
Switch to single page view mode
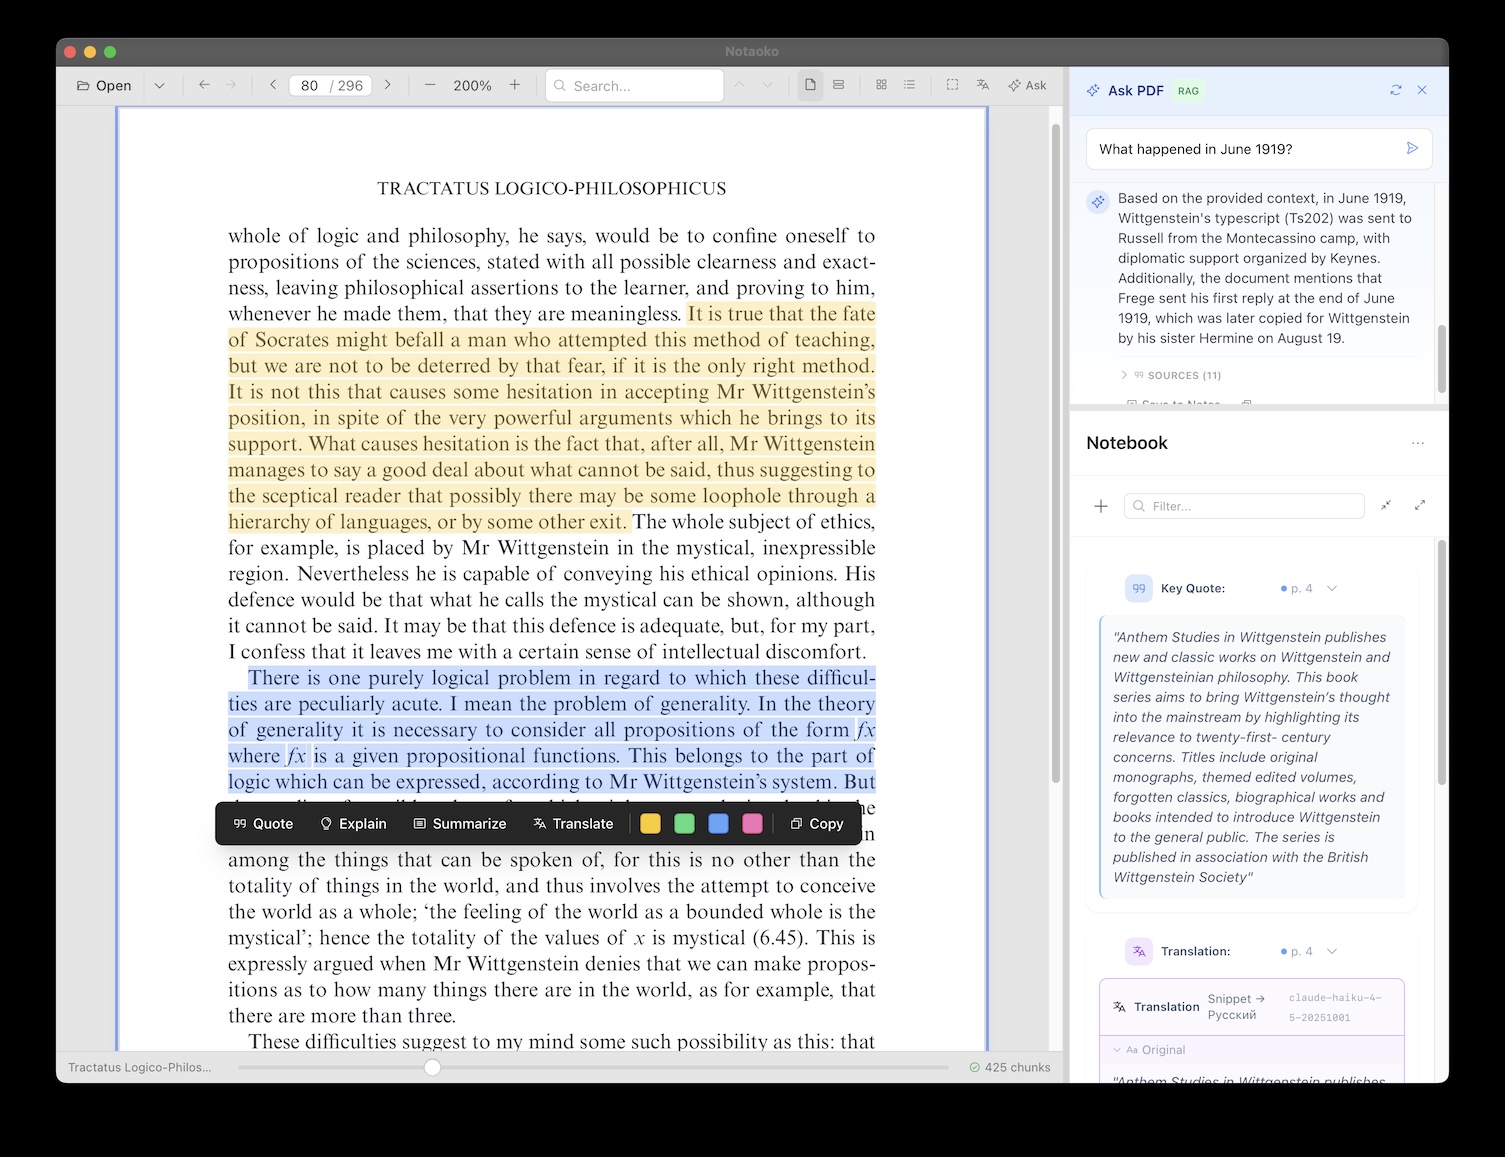click(x=809, y=85)
